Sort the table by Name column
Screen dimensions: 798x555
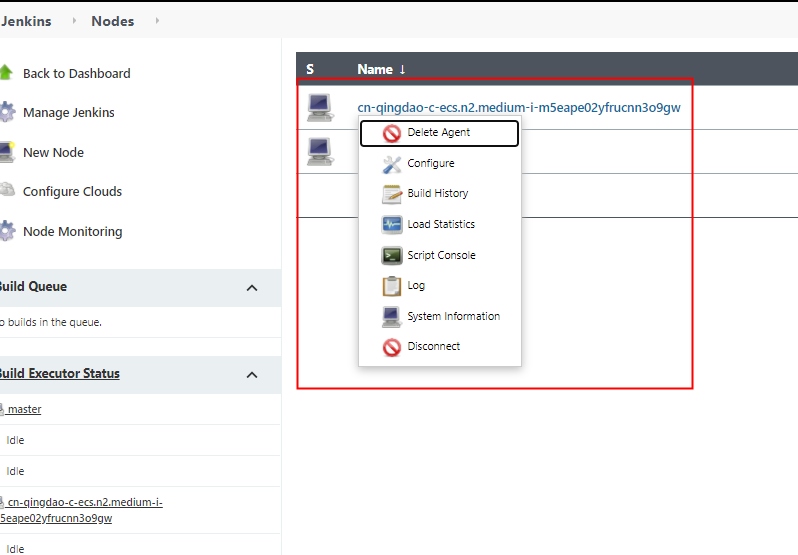point(381,69)
